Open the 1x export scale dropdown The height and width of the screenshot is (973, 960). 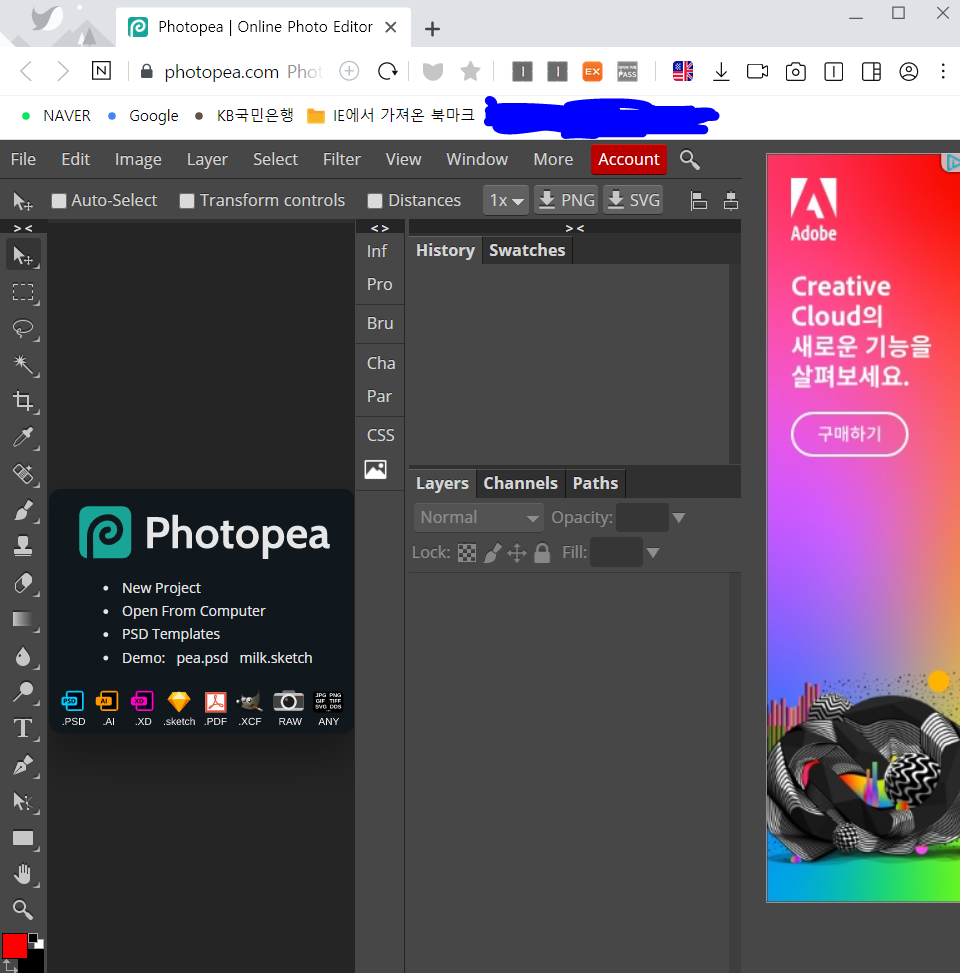tap(506, 200)
